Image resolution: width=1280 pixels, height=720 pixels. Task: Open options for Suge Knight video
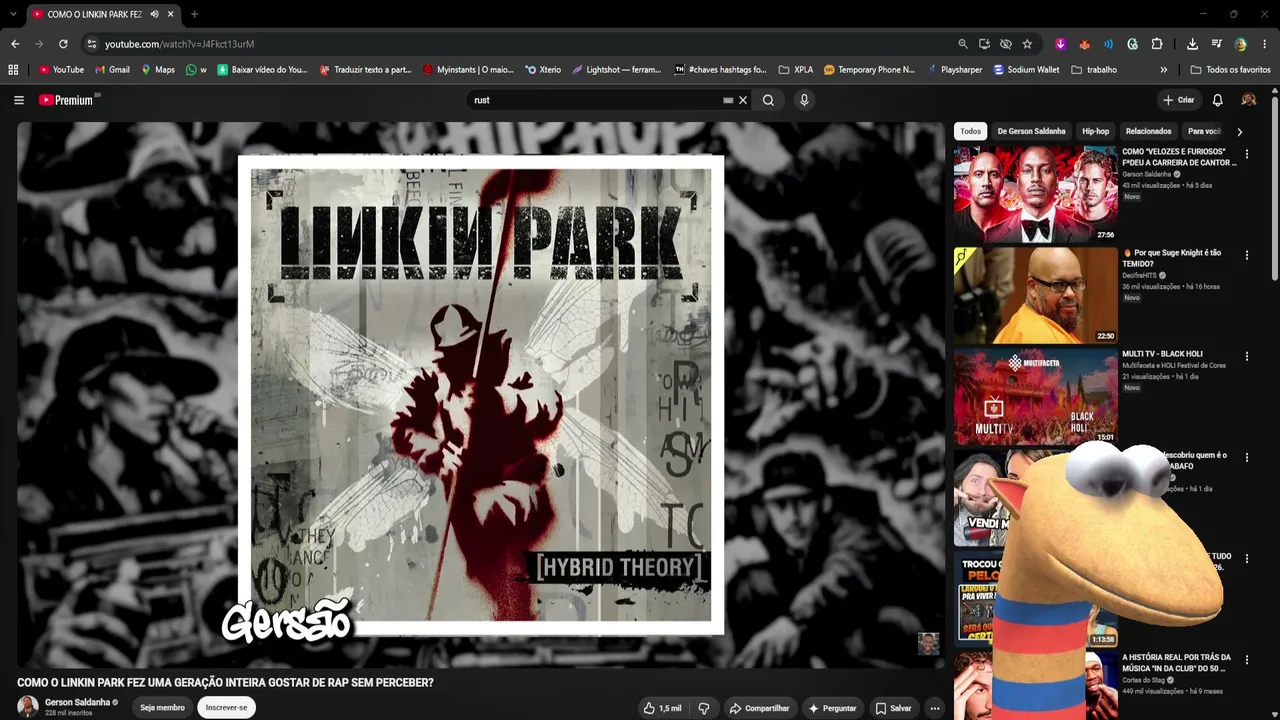point(1246,256)
